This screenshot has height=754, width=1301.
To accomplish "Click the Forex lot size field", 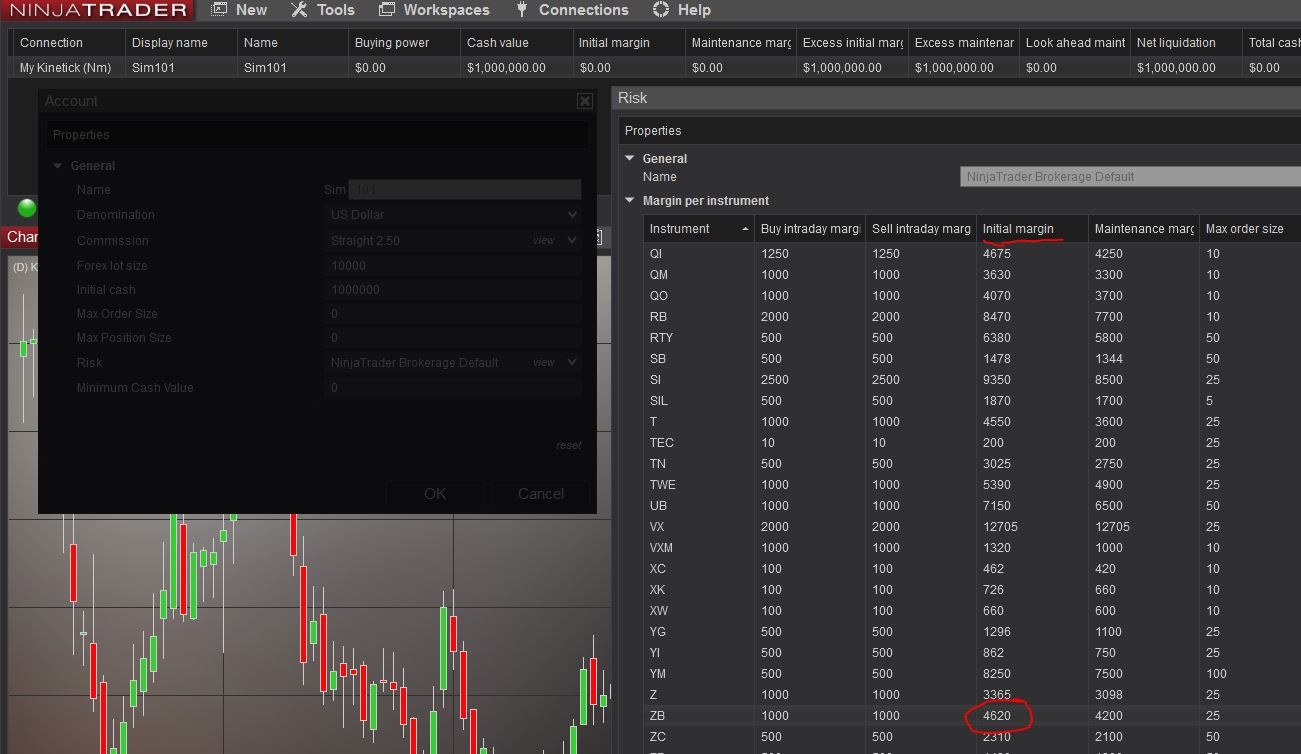I will click(455, 266).
